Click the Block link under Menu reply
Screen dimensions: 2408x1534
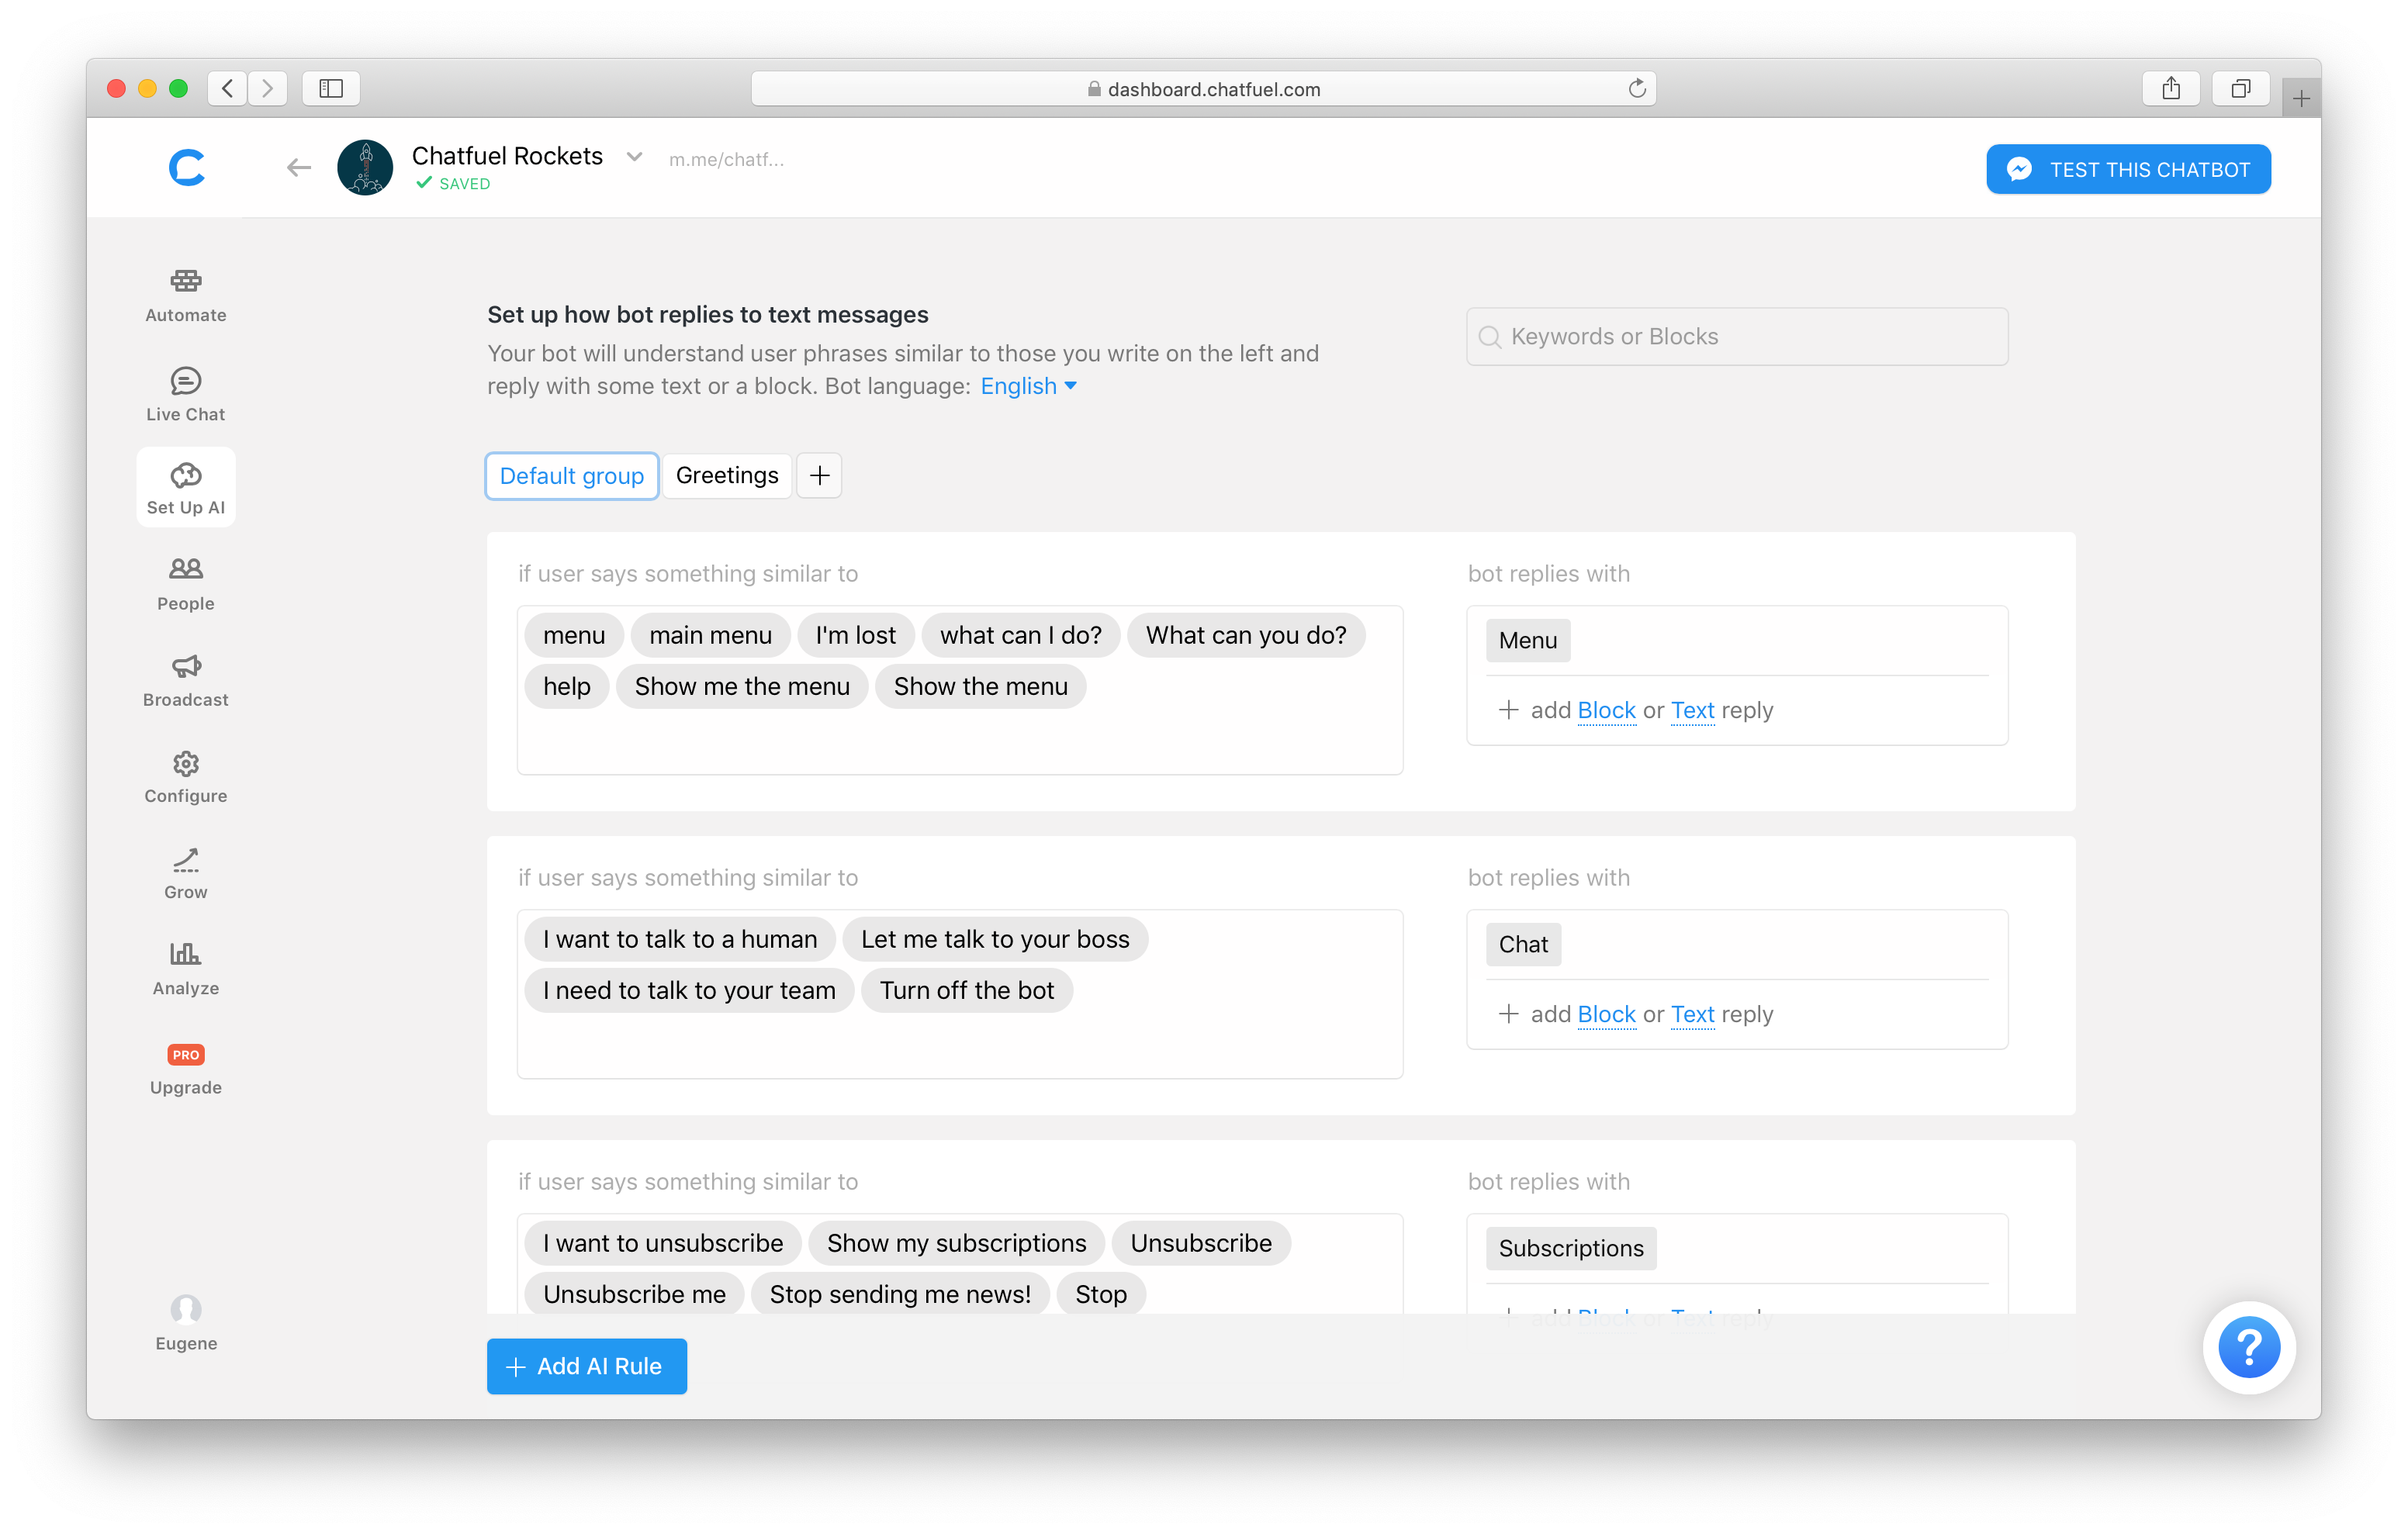pyautogui.click(x=1605, y=710)
